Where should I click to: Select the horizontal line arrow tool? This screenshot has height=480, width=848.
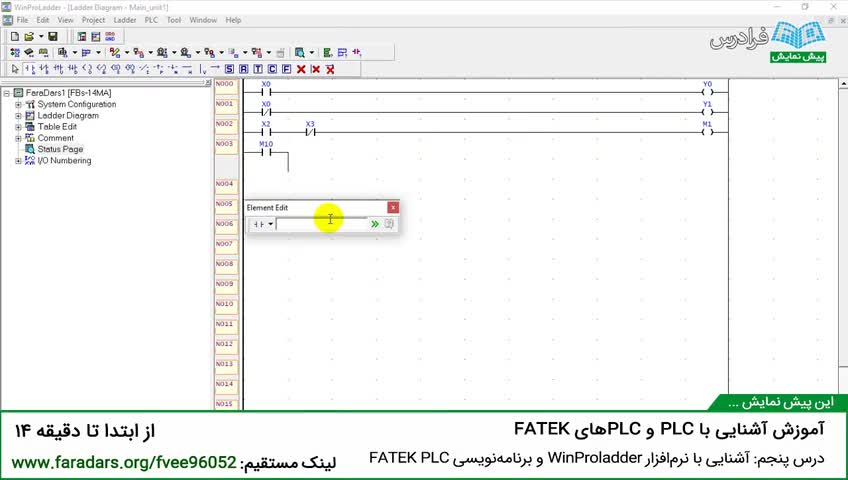click(x=215, y=69)
